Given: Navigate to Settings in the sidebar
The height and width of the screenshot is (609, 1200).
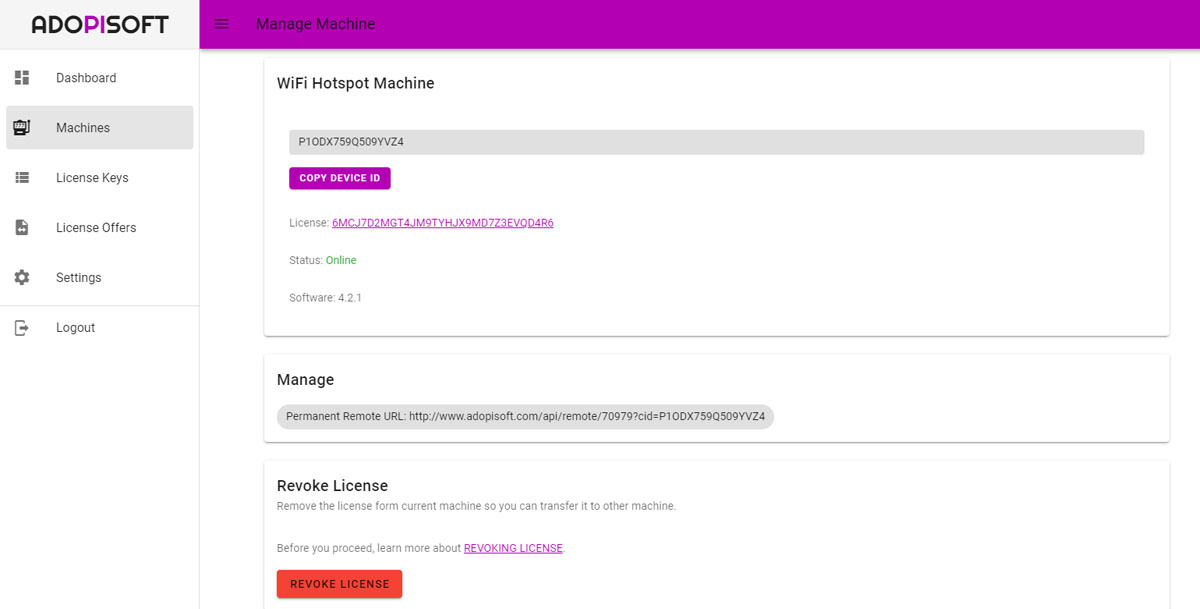Looking at the screenshot, I should (78, 277).
